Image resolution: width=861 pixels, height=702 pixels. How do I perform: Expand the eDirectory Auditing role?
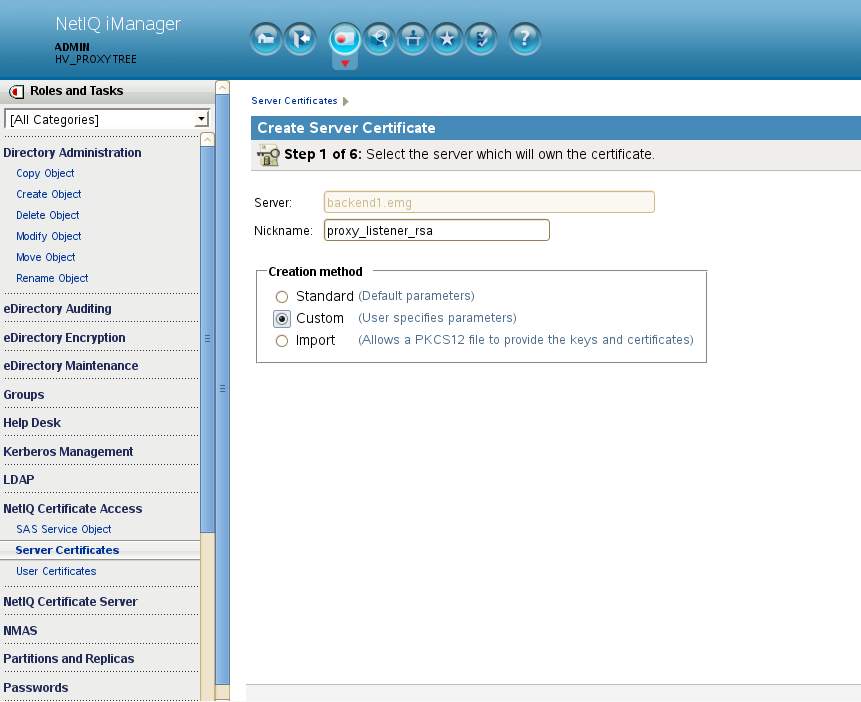pos(57,309)
